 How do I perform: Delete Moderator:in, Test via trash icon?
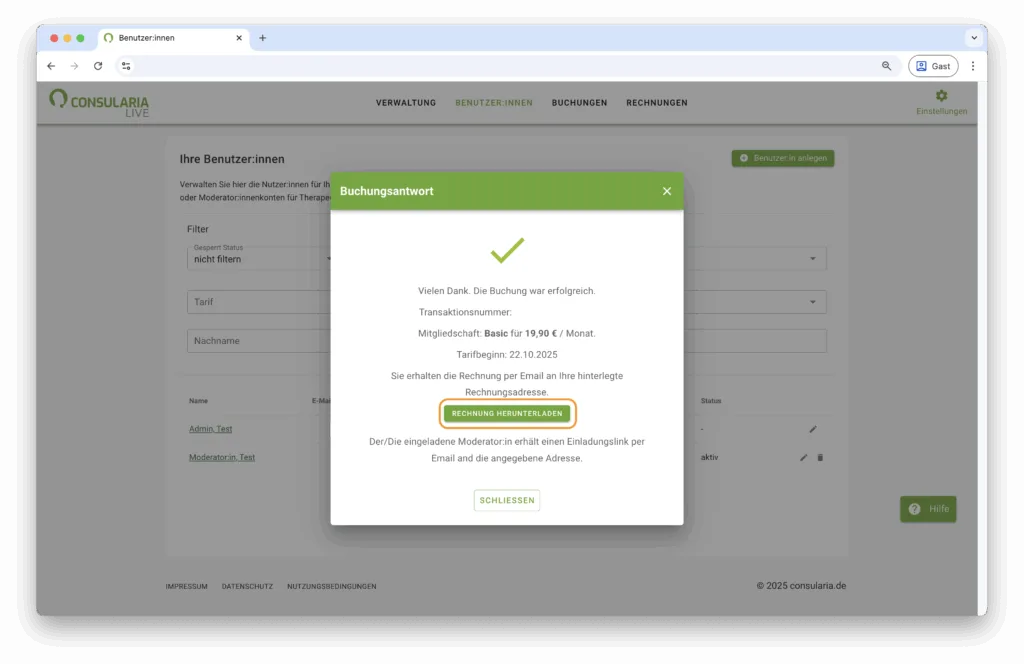pos(820,457)
